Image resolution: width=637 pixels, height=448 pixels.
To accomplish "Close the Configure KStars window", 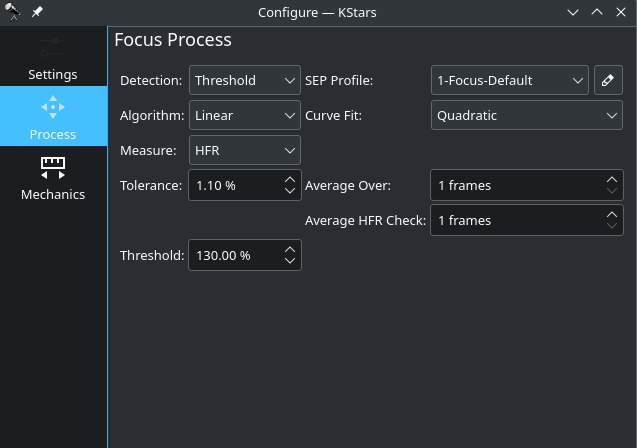I will (621, 12).
